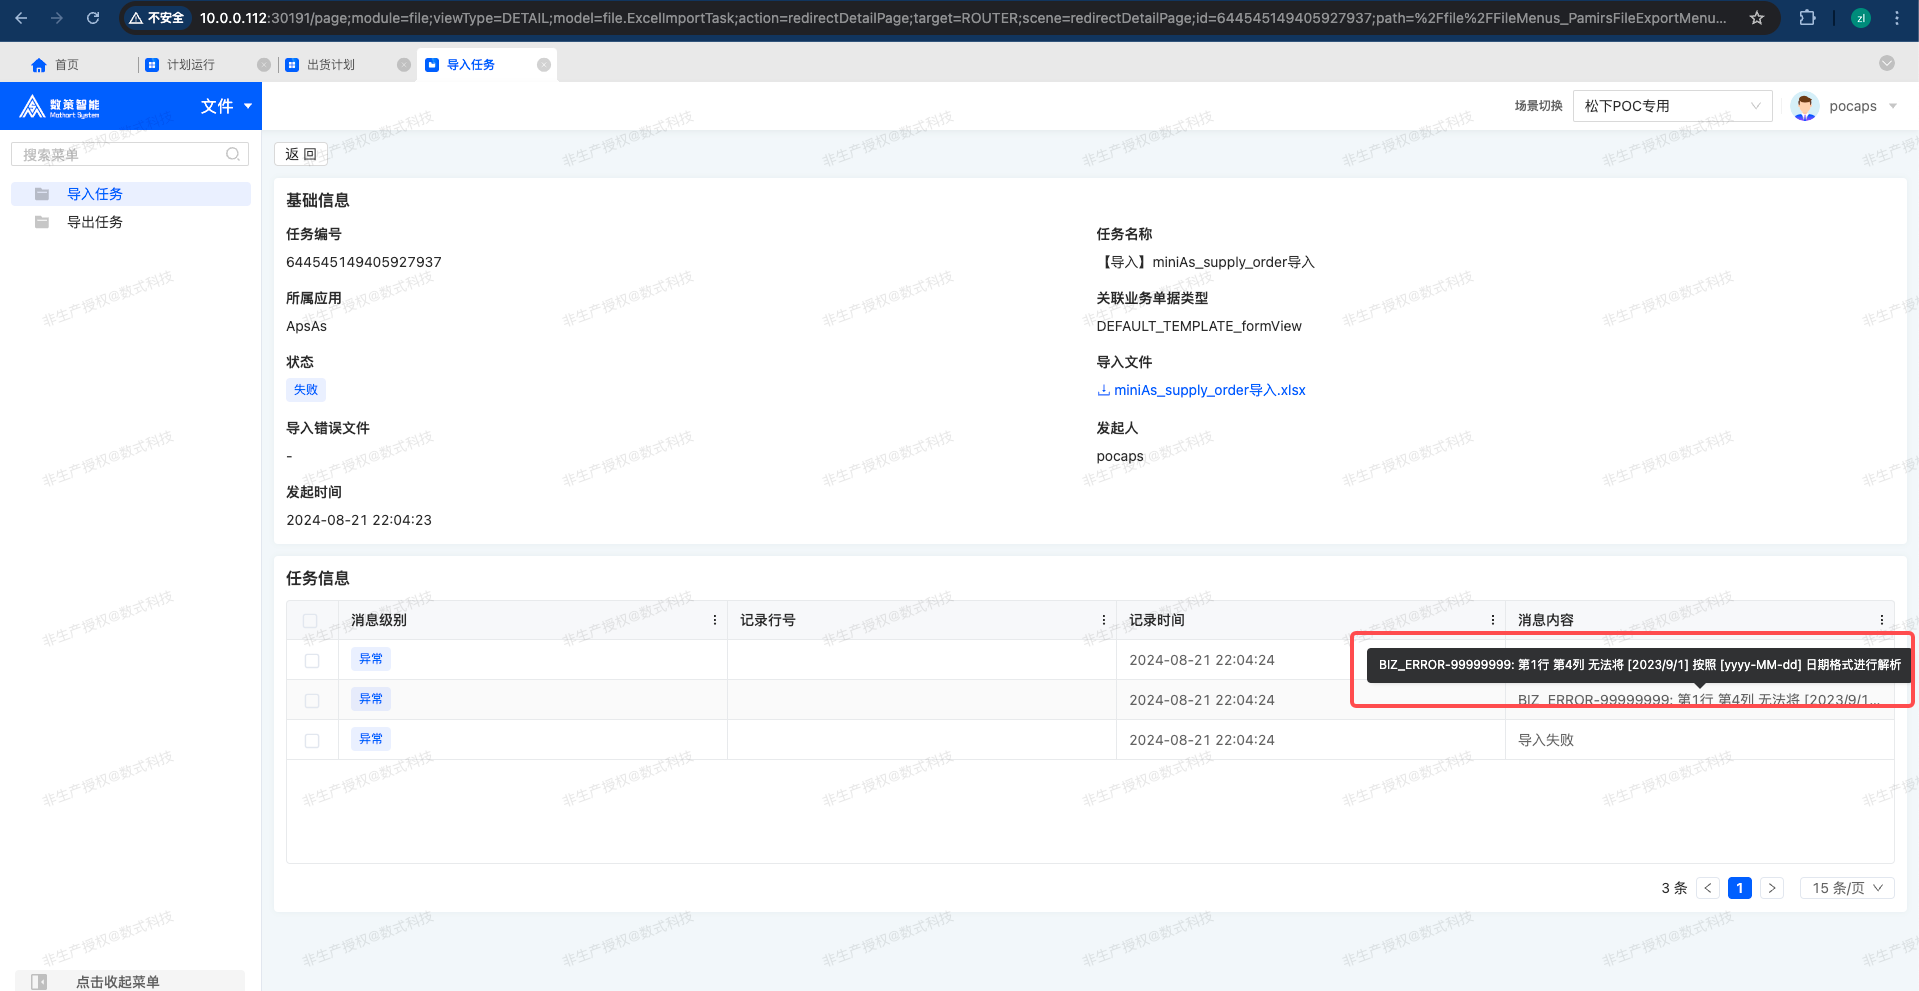Open column menu for 记录时间
Viewport: 1919px width, 991px height.
[x=1493, y=620]
